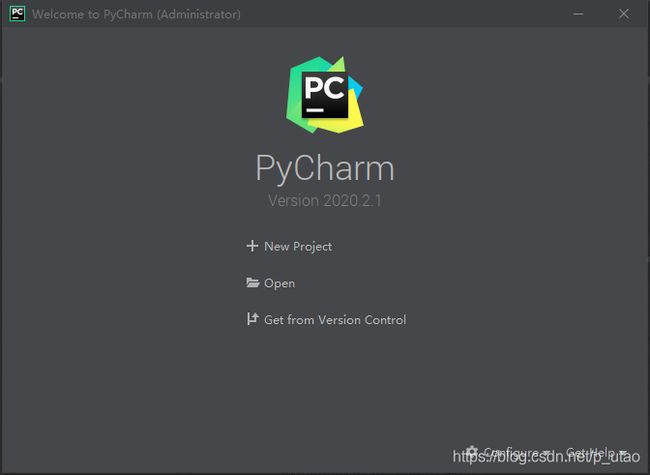Open the Configure menu label
Viewport: 650px width, 475px height.
[511, 452]
